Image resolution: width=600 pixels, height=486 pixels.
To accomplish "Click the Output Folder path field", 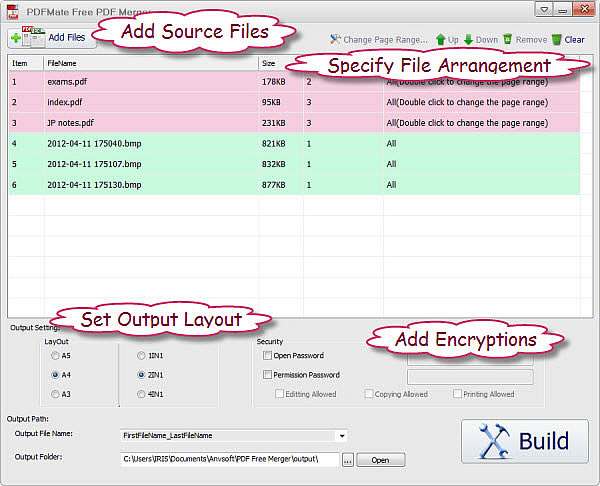I will (228, 460).
